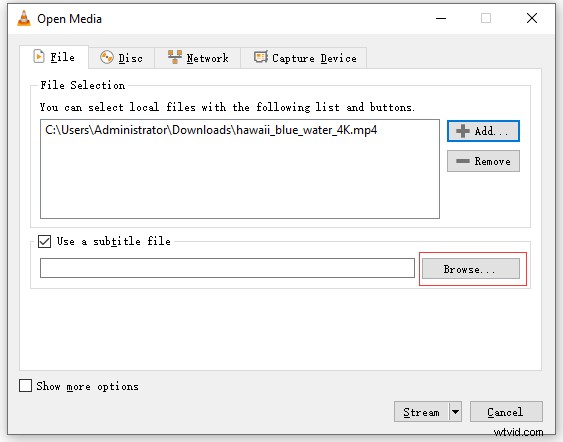The image size is (563, 442).
Task: Minimize the Open Media window
Action: [441, 18]
